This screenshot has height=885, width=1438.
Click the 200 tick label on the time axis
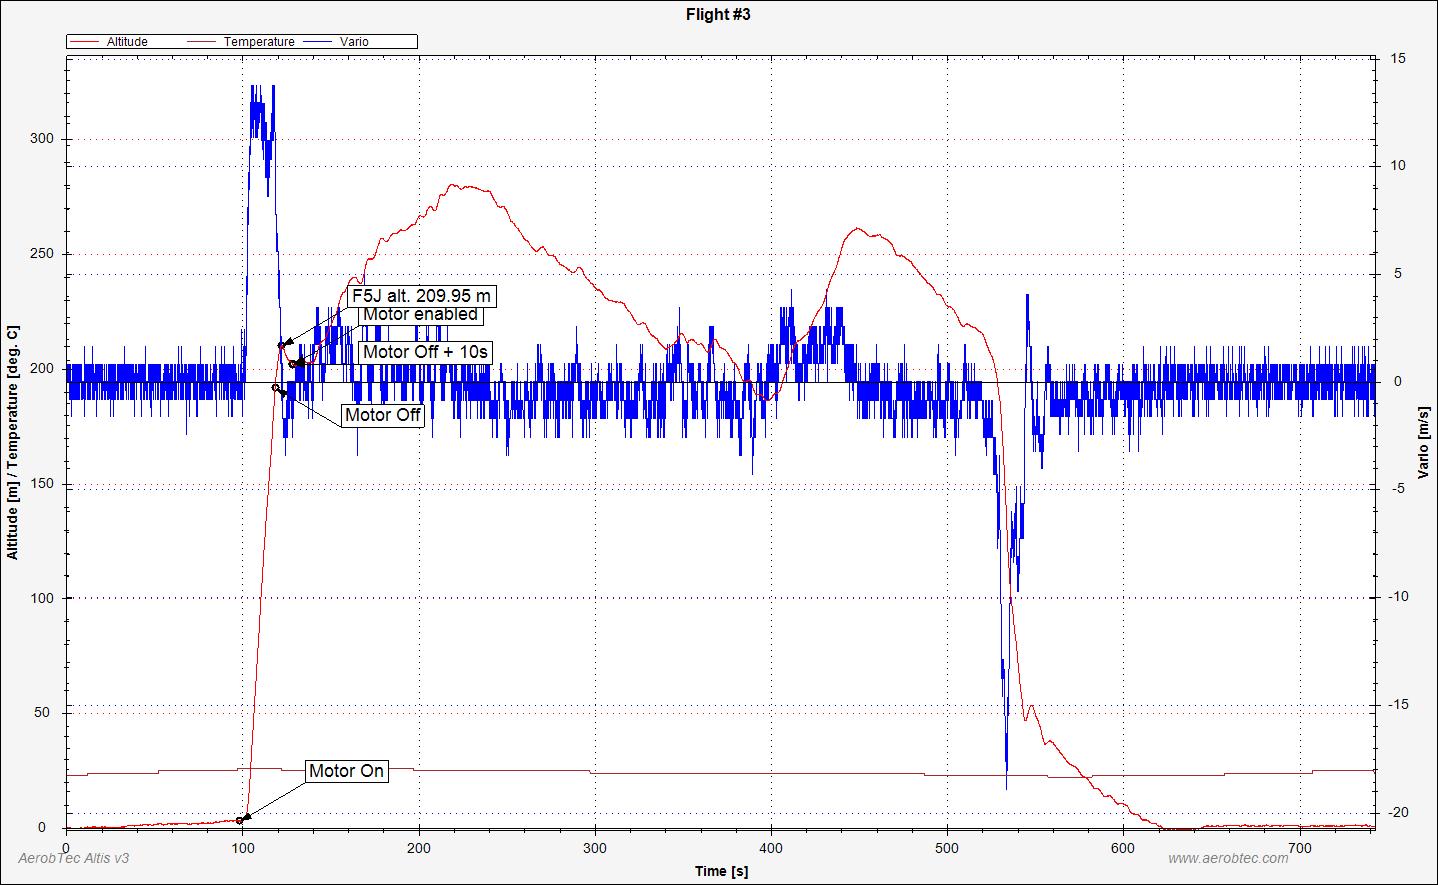coord(419,847)
